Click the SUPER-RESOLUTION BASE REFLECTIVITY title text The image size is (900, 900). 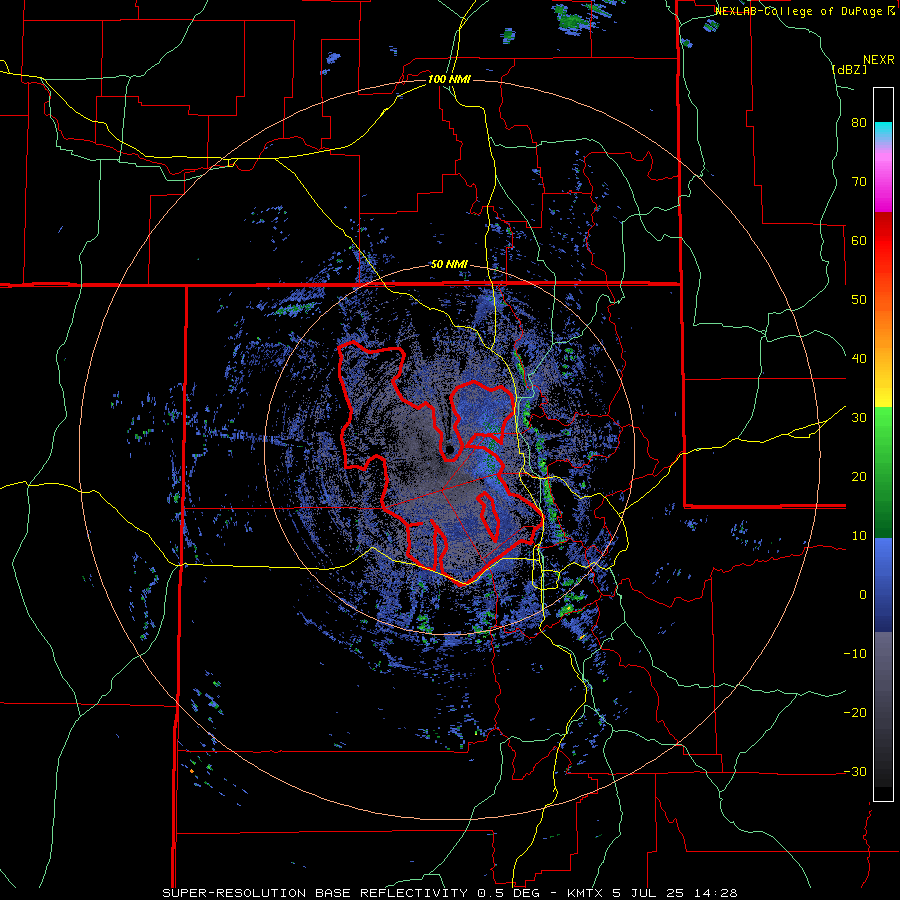pos(315,893)
